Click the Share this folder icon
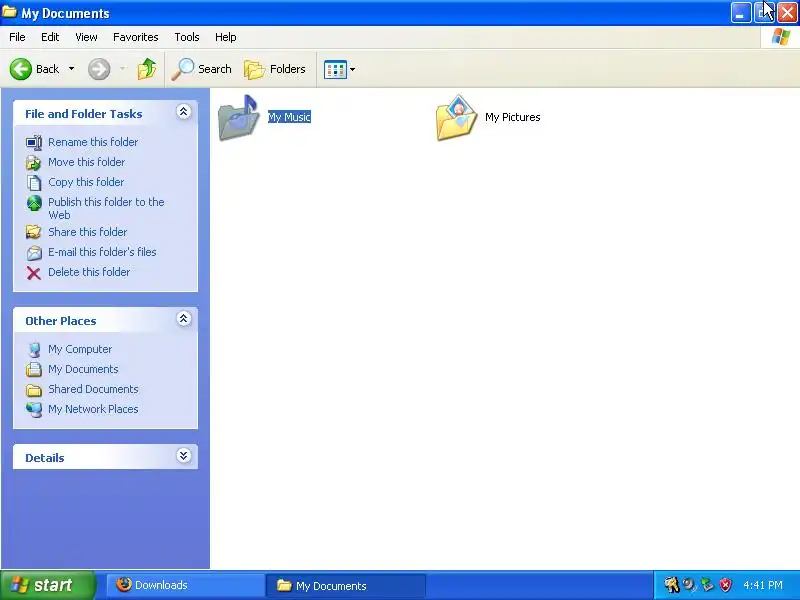Image resolution: width=800 pixels, height=600 pixels. [34, 232]
